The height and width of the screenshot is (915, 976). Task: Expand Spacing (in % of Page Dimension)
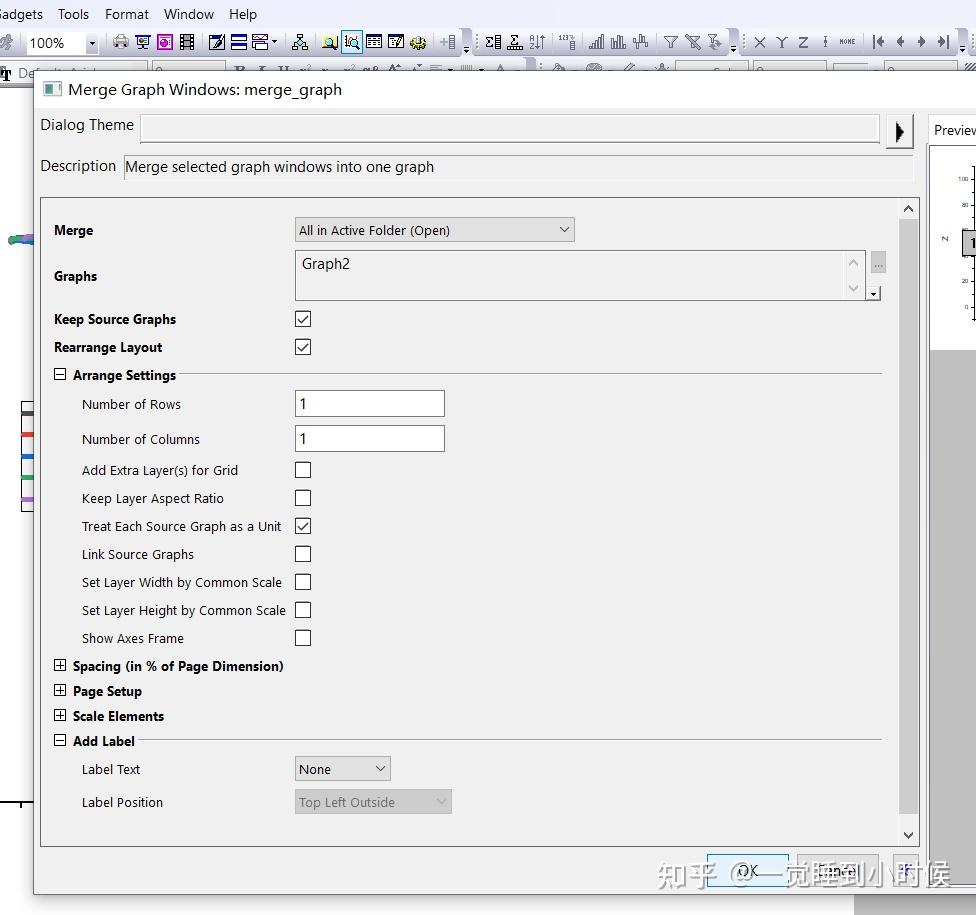[60, 665]
